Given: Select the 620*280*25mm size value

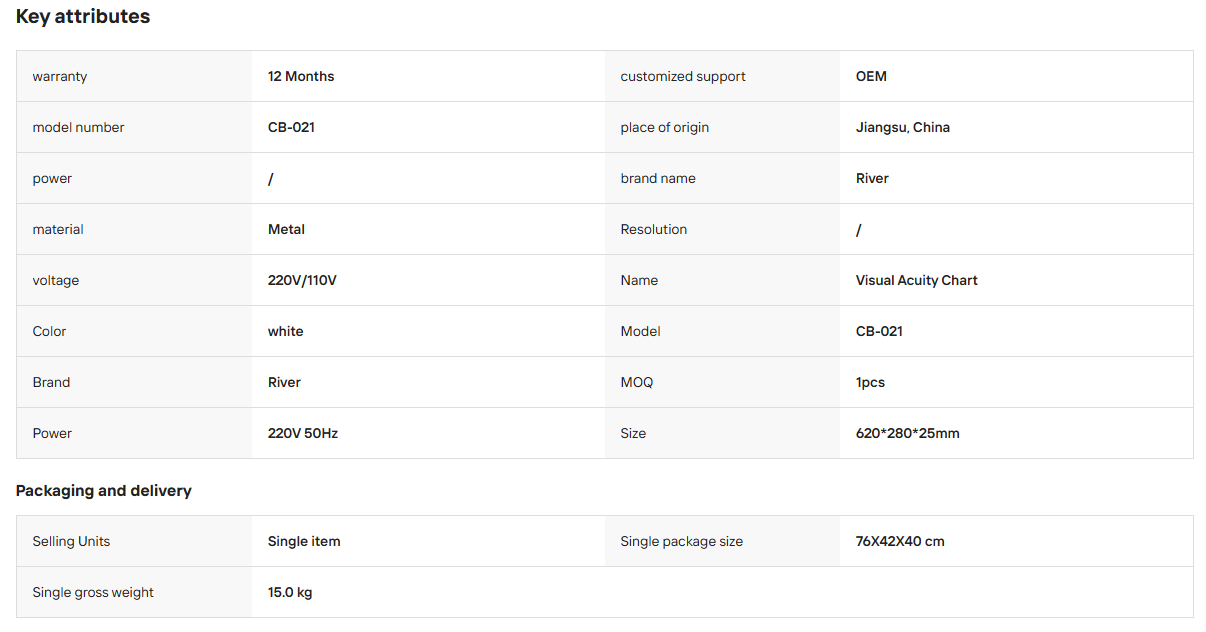Looking at the screenshot, I should click(908, 434).
